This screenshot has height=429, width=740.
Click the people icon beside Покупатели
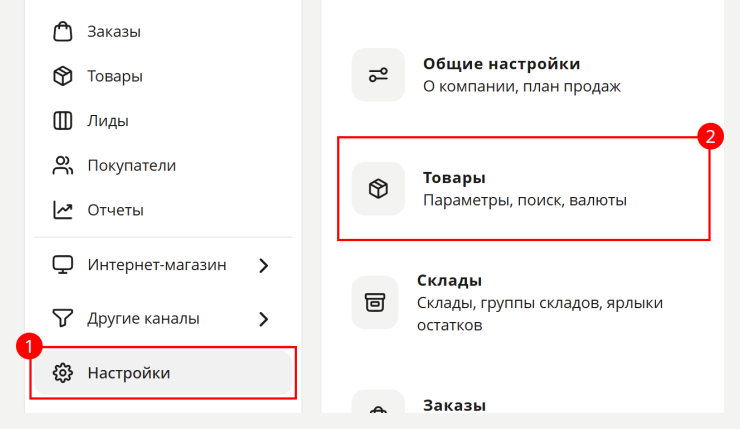[x=62, y=166]
